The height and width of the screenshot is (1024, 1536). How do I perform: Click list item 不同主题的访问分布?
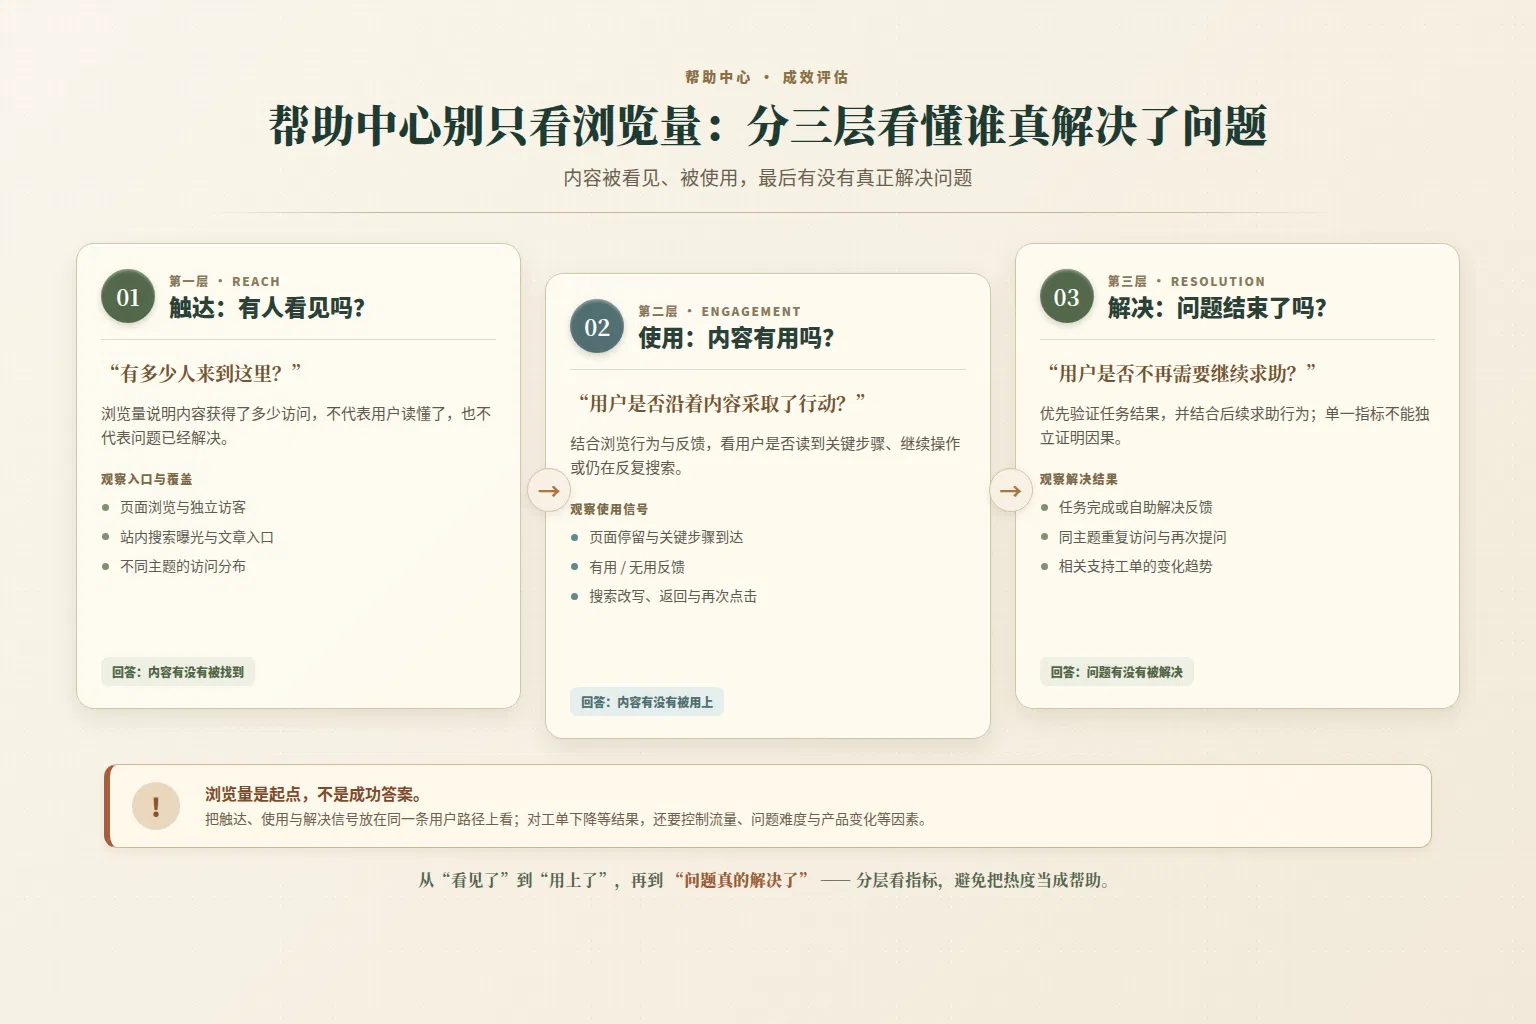183,566
